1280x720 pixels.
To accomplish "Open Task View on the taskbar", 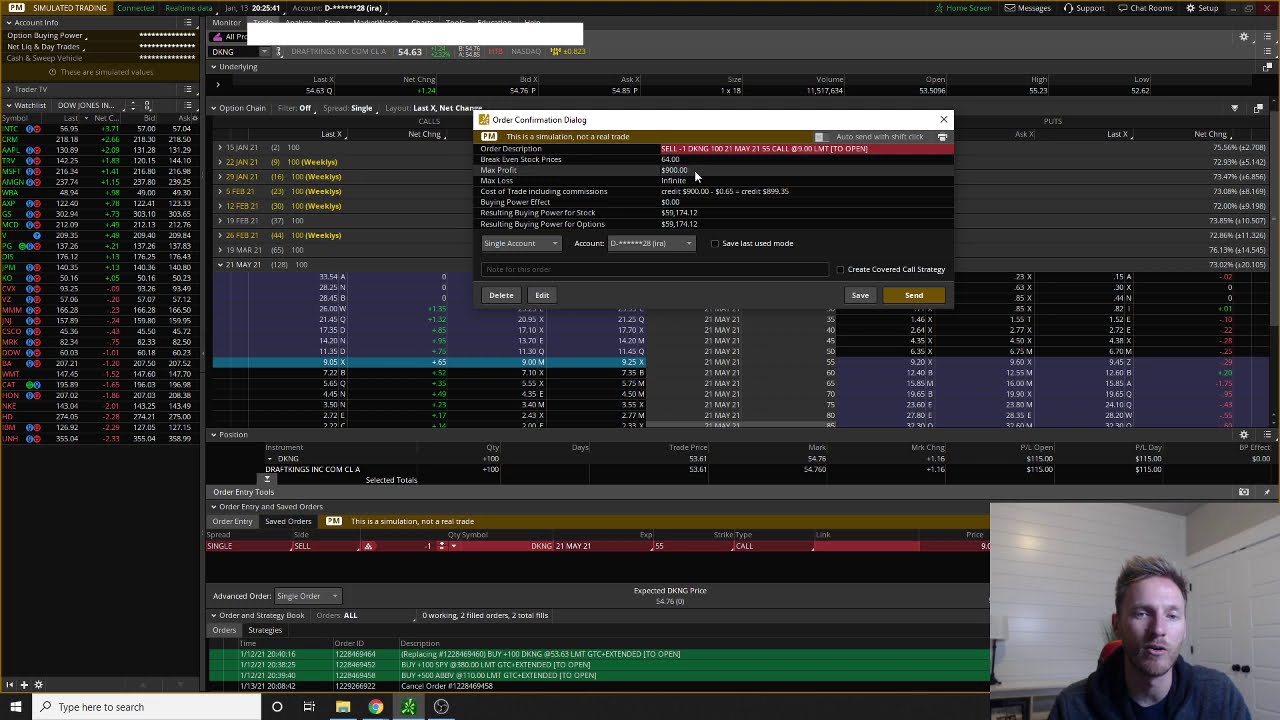I will pos(309,707).
